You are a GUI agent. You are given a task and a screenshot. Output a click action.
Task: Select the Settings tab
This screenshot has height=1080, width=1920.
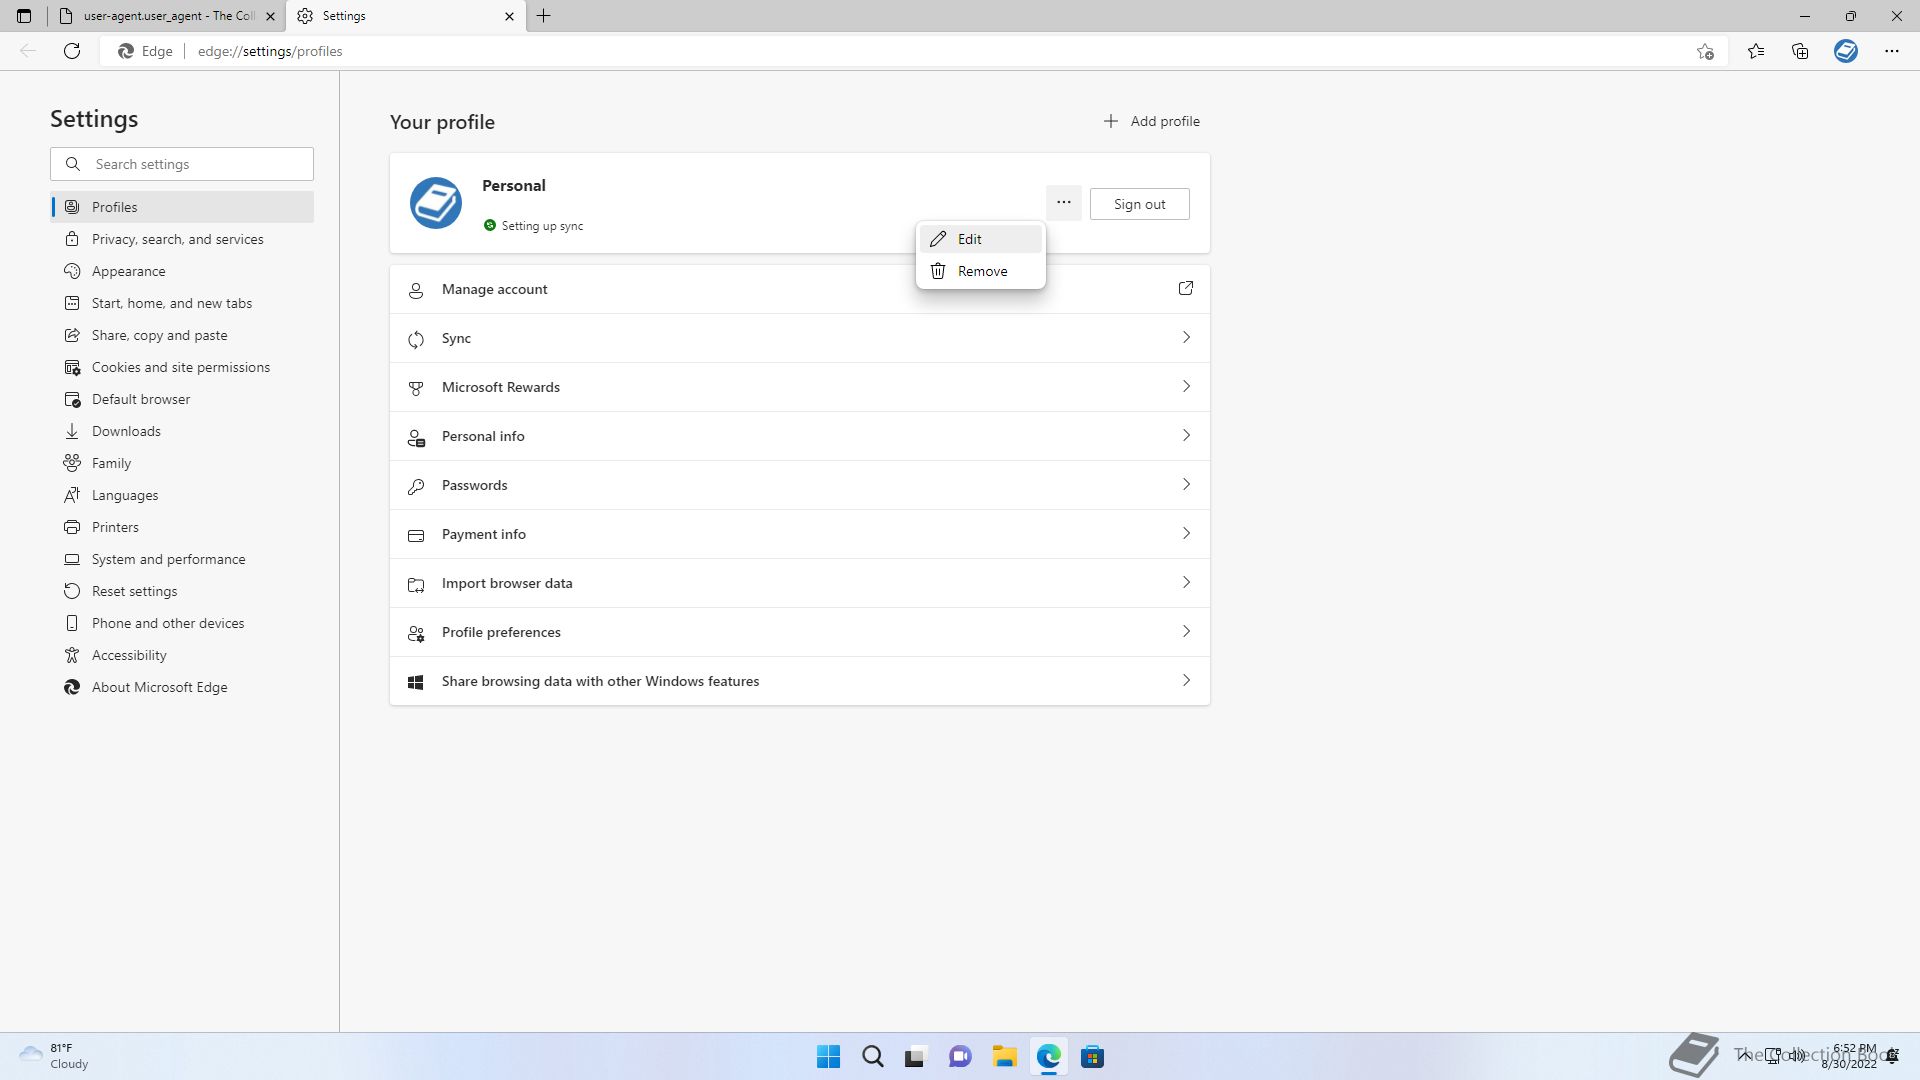click(x=406, y=16)
